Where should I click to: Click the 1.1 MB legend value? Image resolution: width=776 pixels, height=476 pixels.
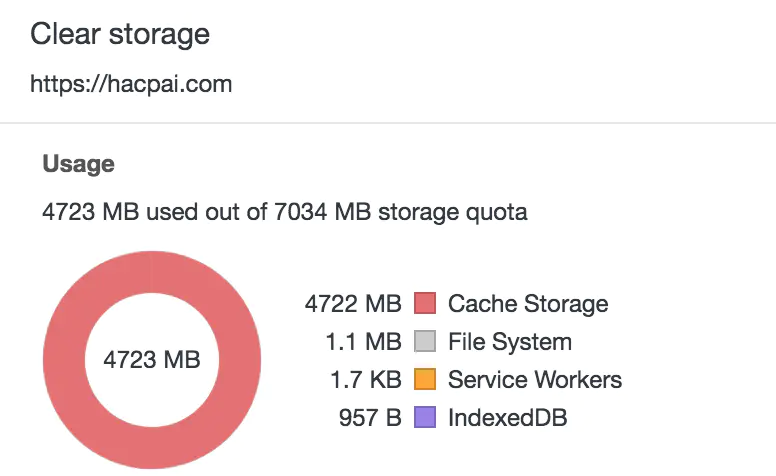click(x=363, y=342)
